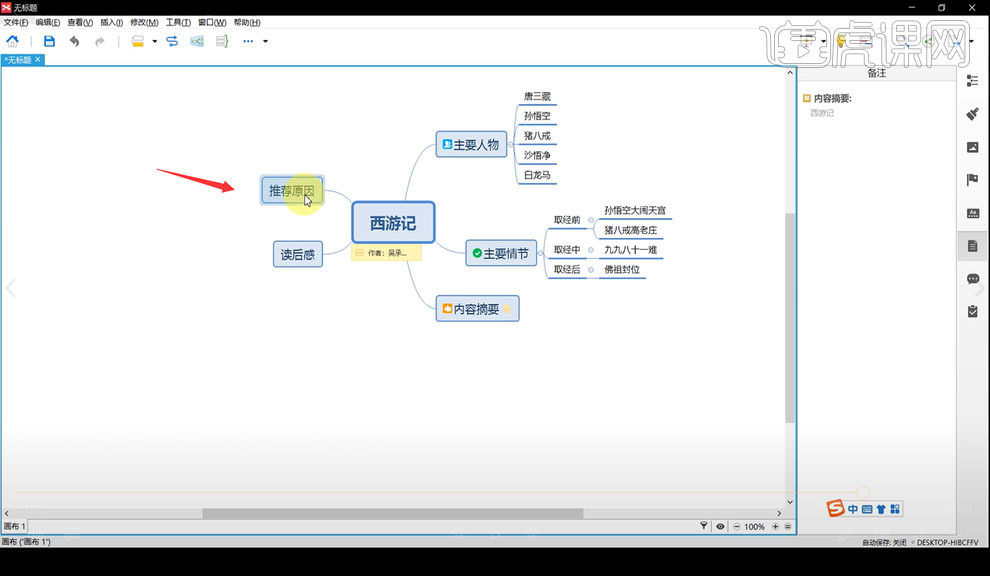Open the task clipboard icon in sidebar
The width and height of the screenshot is (990, 576).
click(973, 311)
